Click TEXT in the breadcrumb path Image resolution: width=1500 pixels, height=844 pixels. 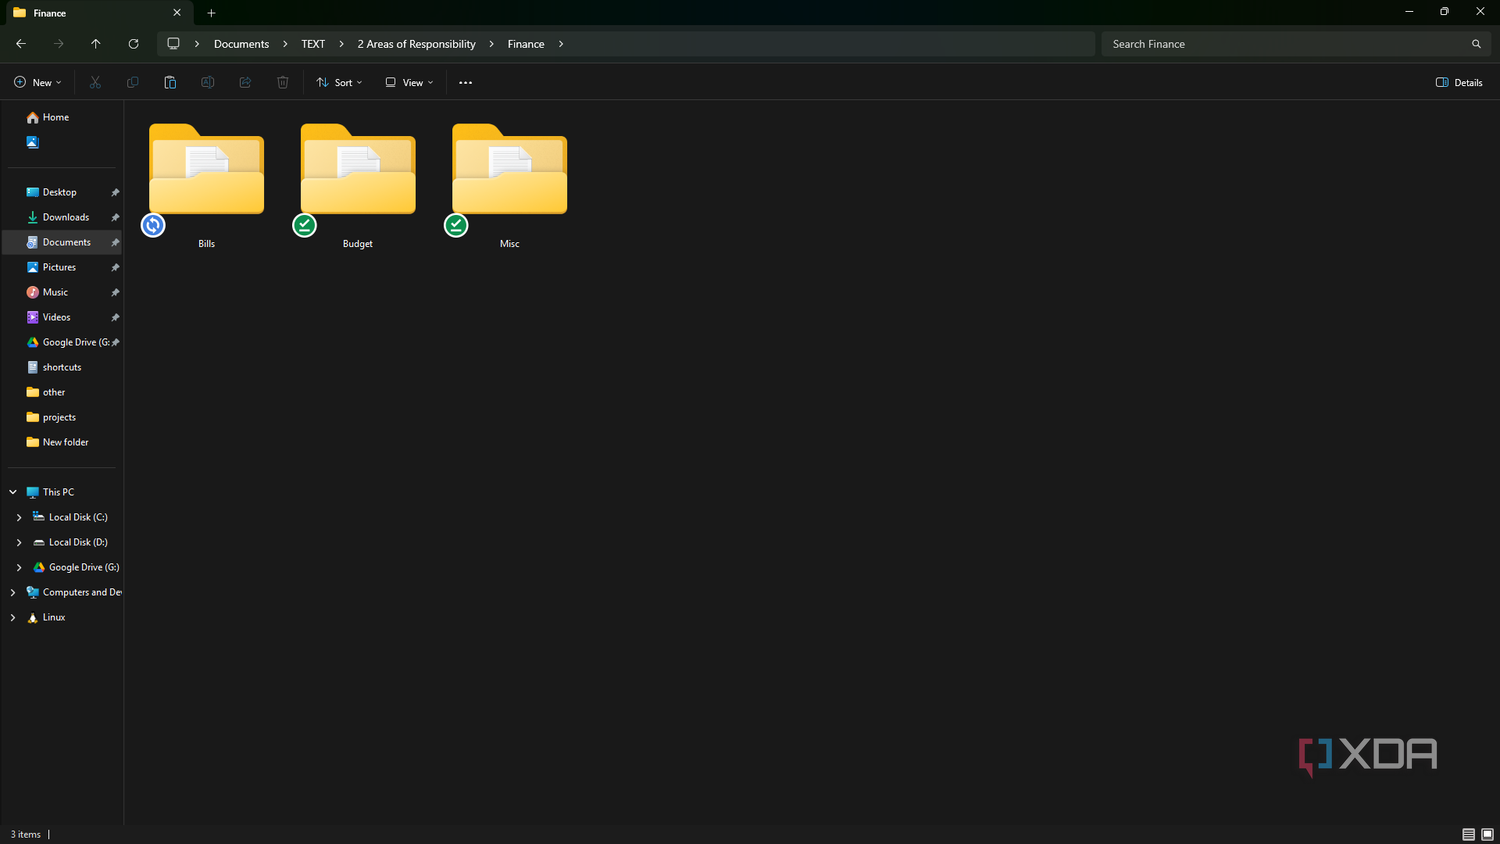pos(313,44)
